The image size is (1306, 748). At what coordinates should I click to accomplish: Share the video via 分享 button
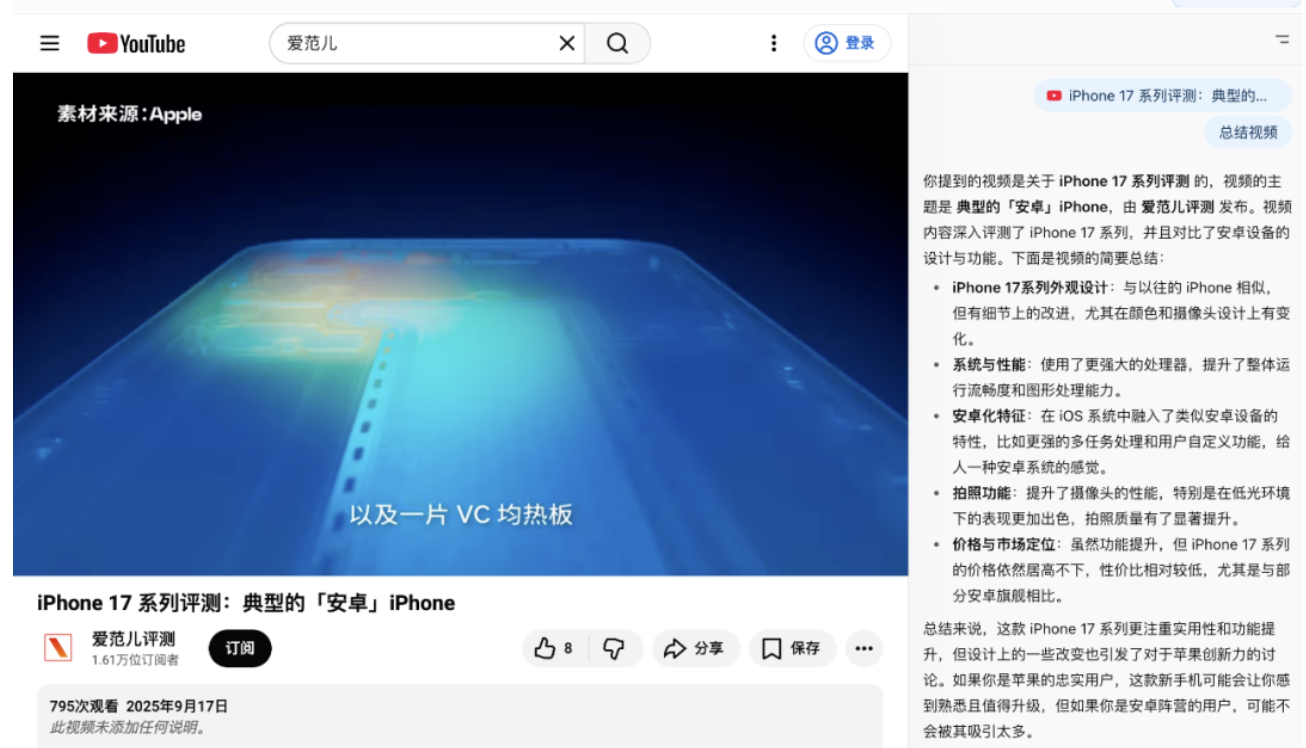(x=696, y=648)
